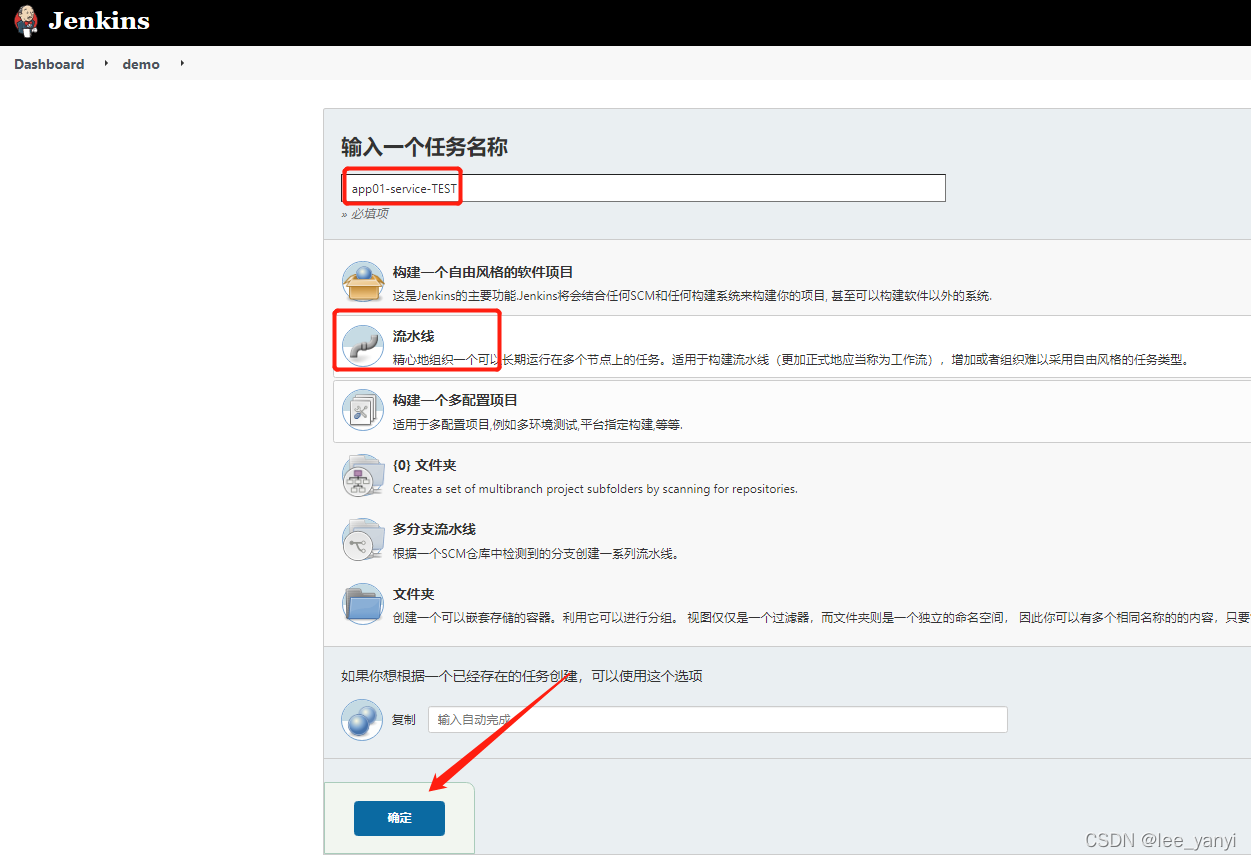Choose 构建一个自由风格的软件项目 title

click(x=483, y=272)
